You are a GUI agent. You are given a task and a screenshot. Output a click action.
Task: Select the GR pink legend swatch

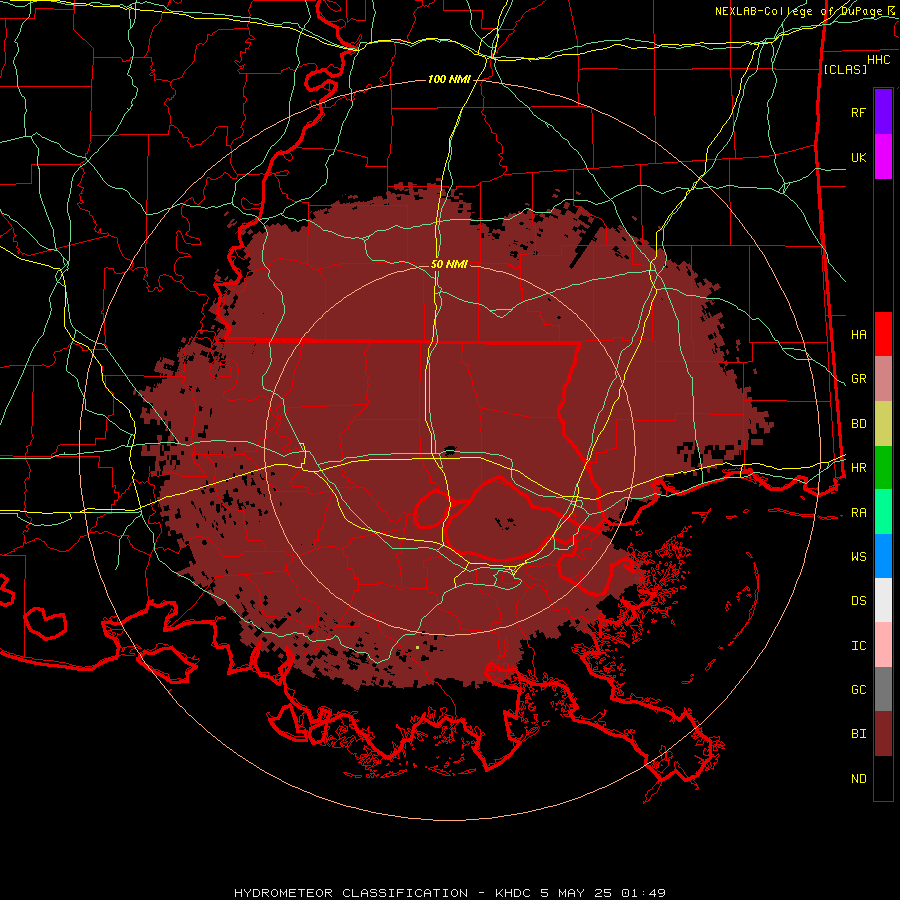[883, 379]
